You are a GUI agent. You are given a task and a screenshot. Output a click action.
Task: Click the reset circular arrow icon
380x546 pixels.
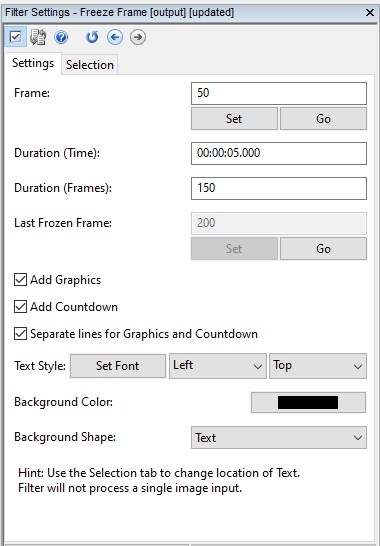[92, 37]
